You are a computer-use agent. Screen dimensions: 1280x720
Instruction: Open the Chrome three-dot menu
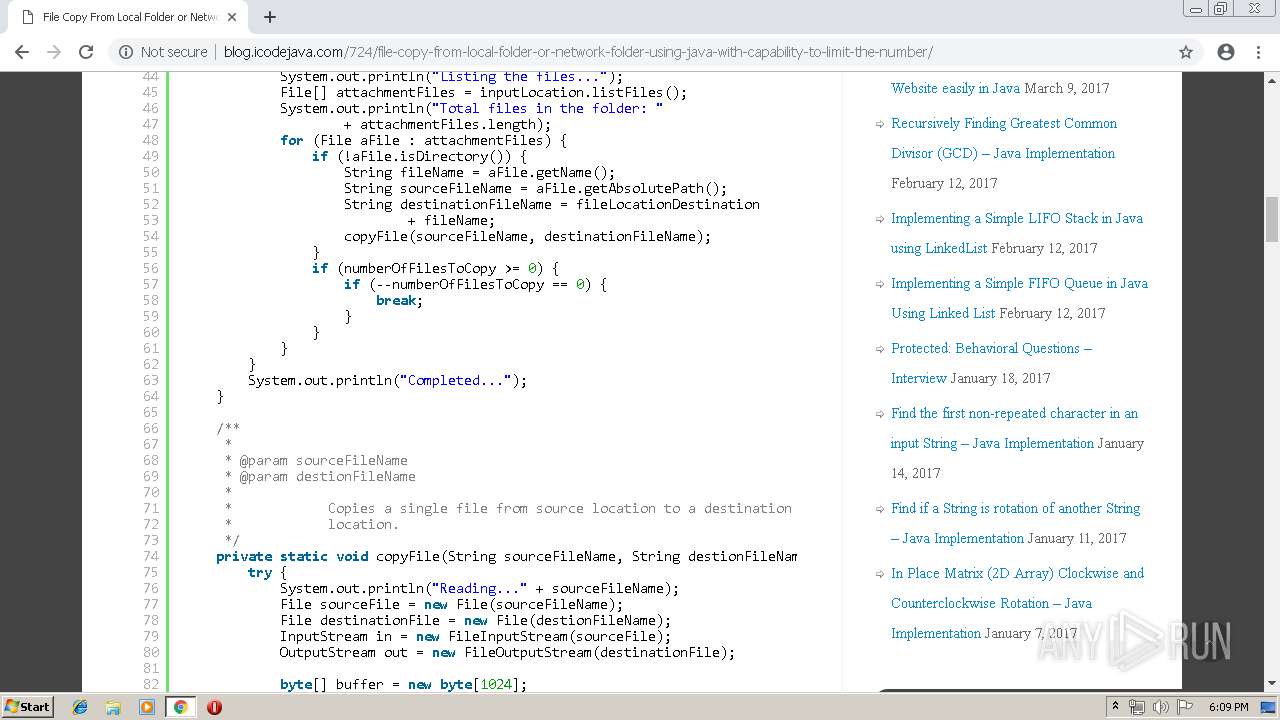pos(1258,52)
